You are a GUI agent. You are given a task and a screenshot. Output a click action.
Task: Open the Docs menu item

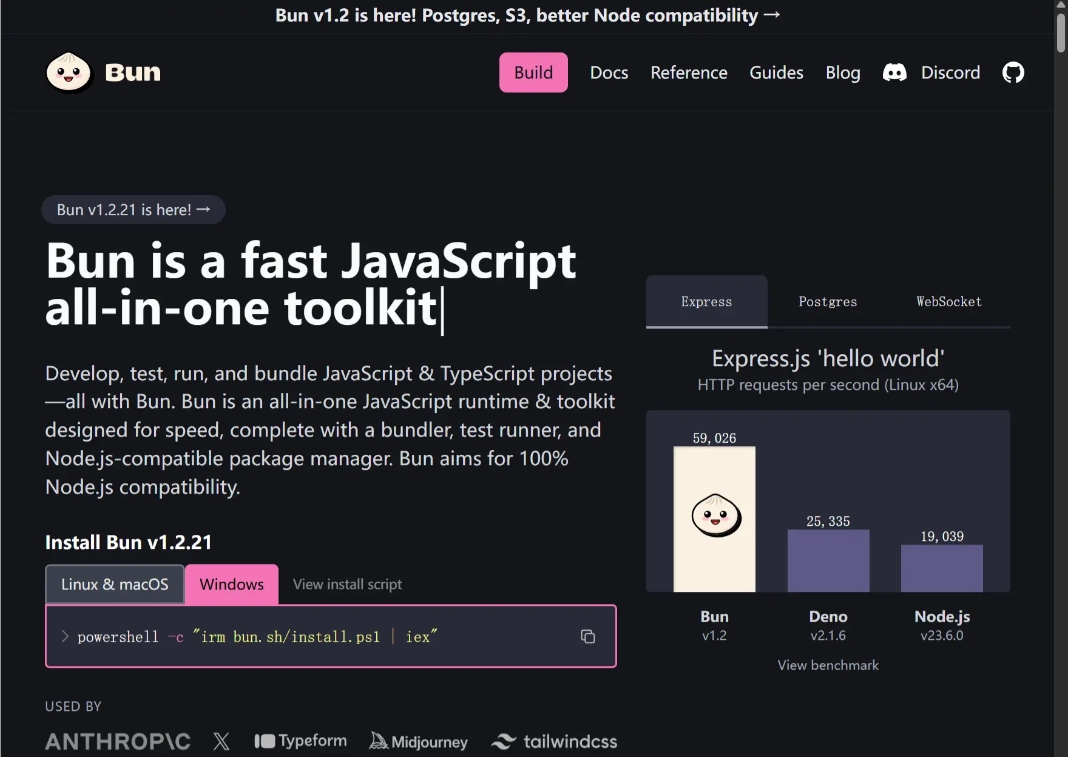click(609, 72)
